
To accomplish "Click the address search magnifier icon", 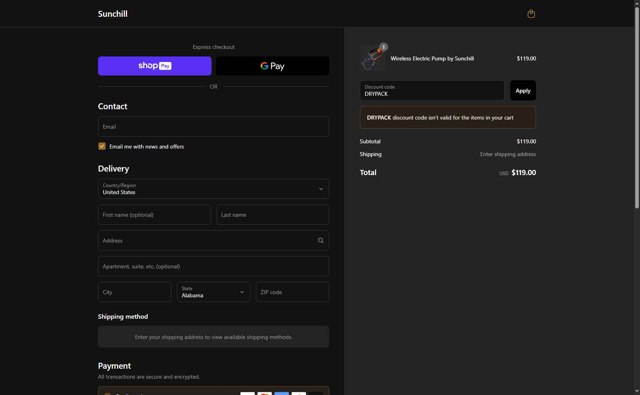I will tap(321, 240).
